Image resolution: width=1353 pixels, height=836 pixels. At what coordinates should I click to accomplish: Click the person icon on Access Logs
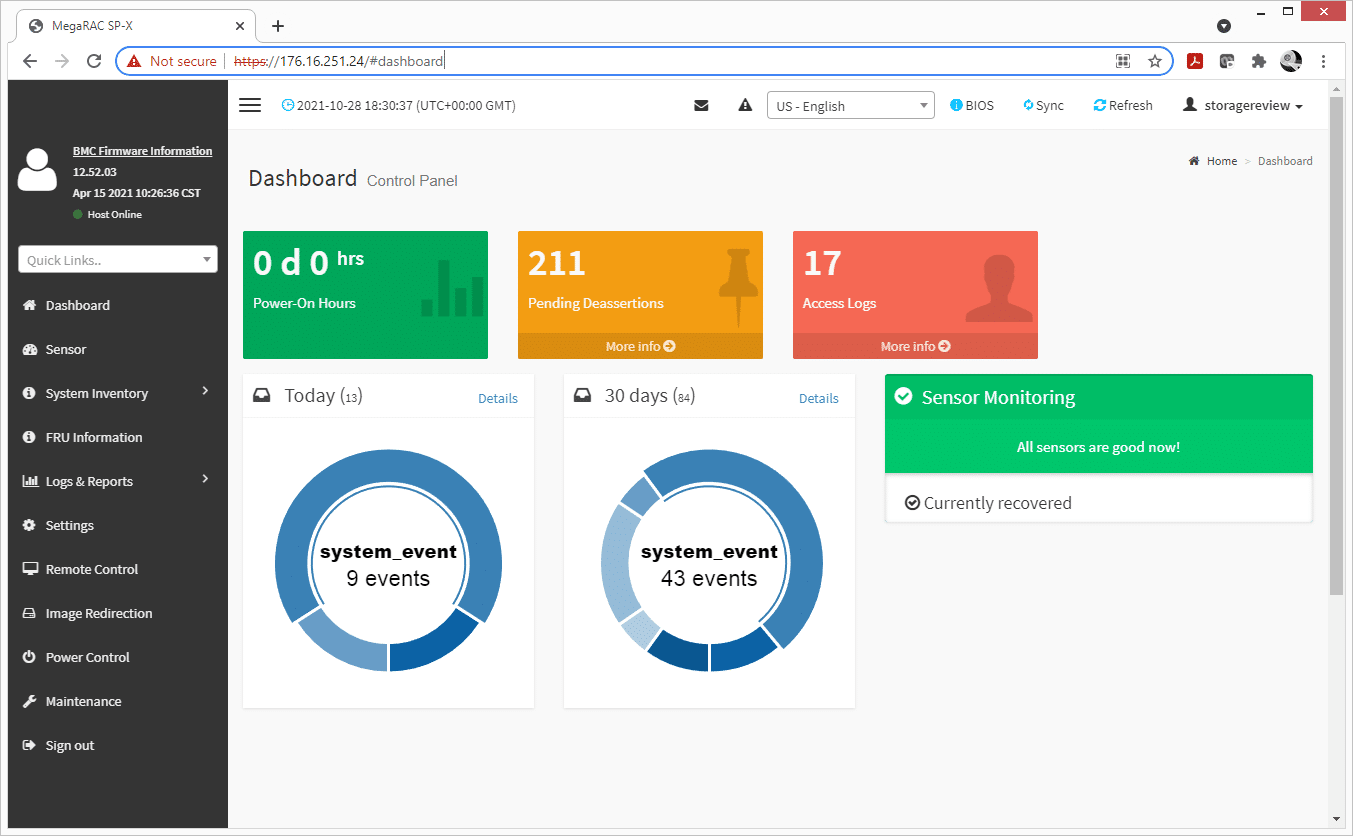click(998, 288)
